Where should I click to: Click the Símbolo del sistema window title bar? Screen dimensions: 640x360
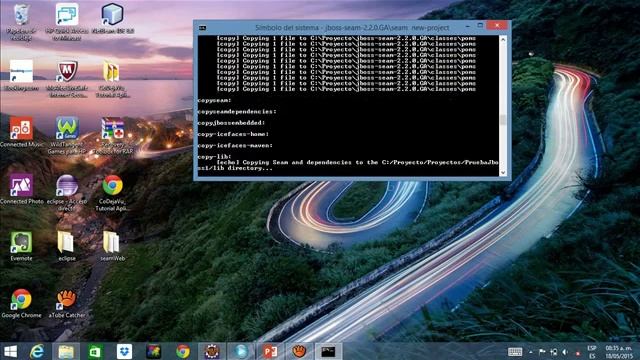click(x=352, y=27)
